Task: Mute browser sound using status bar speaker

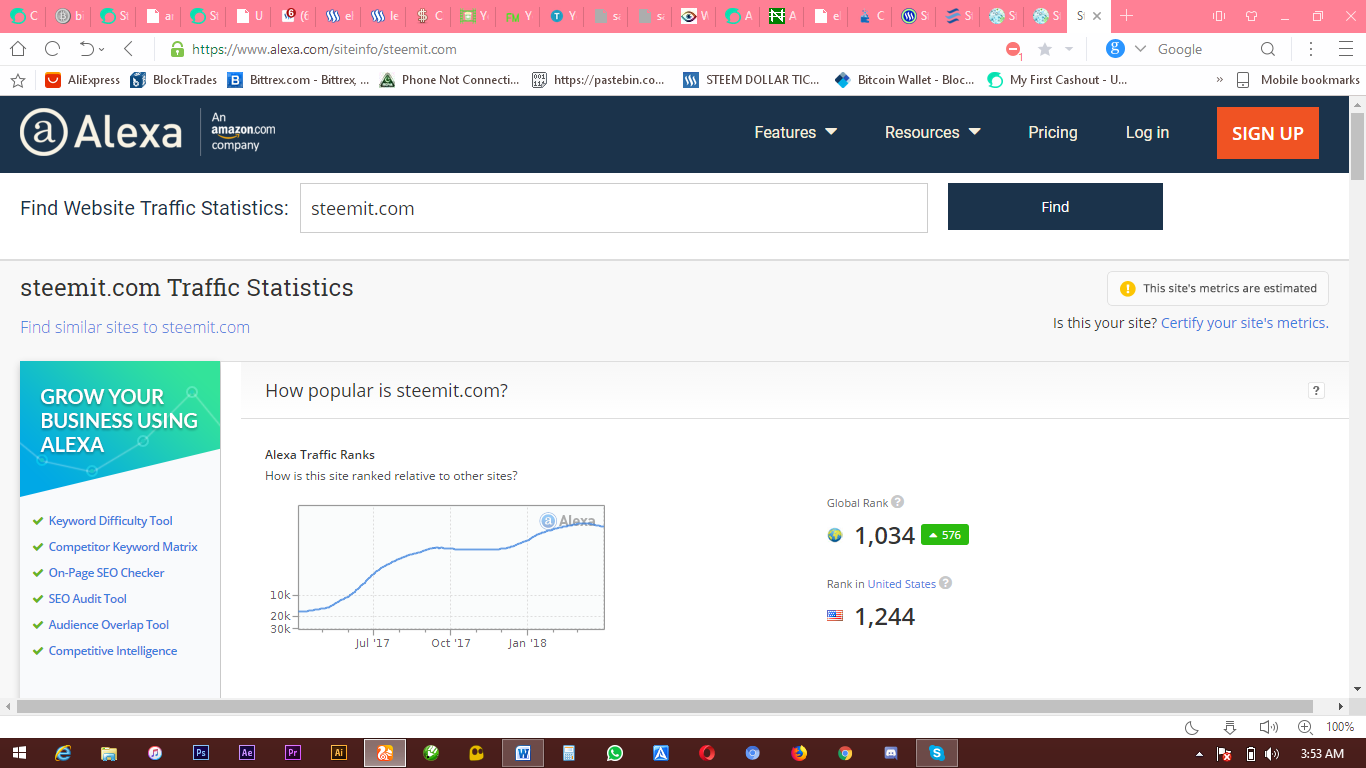Action: [x=1268, y=727]
